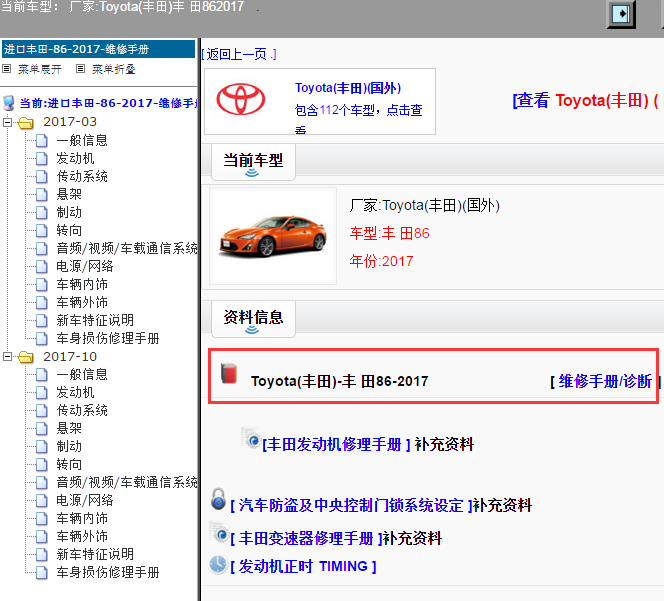This screenshot has height=601, width=664.
Task: Select the 2017-03 folder label
Action: [70, 122]
